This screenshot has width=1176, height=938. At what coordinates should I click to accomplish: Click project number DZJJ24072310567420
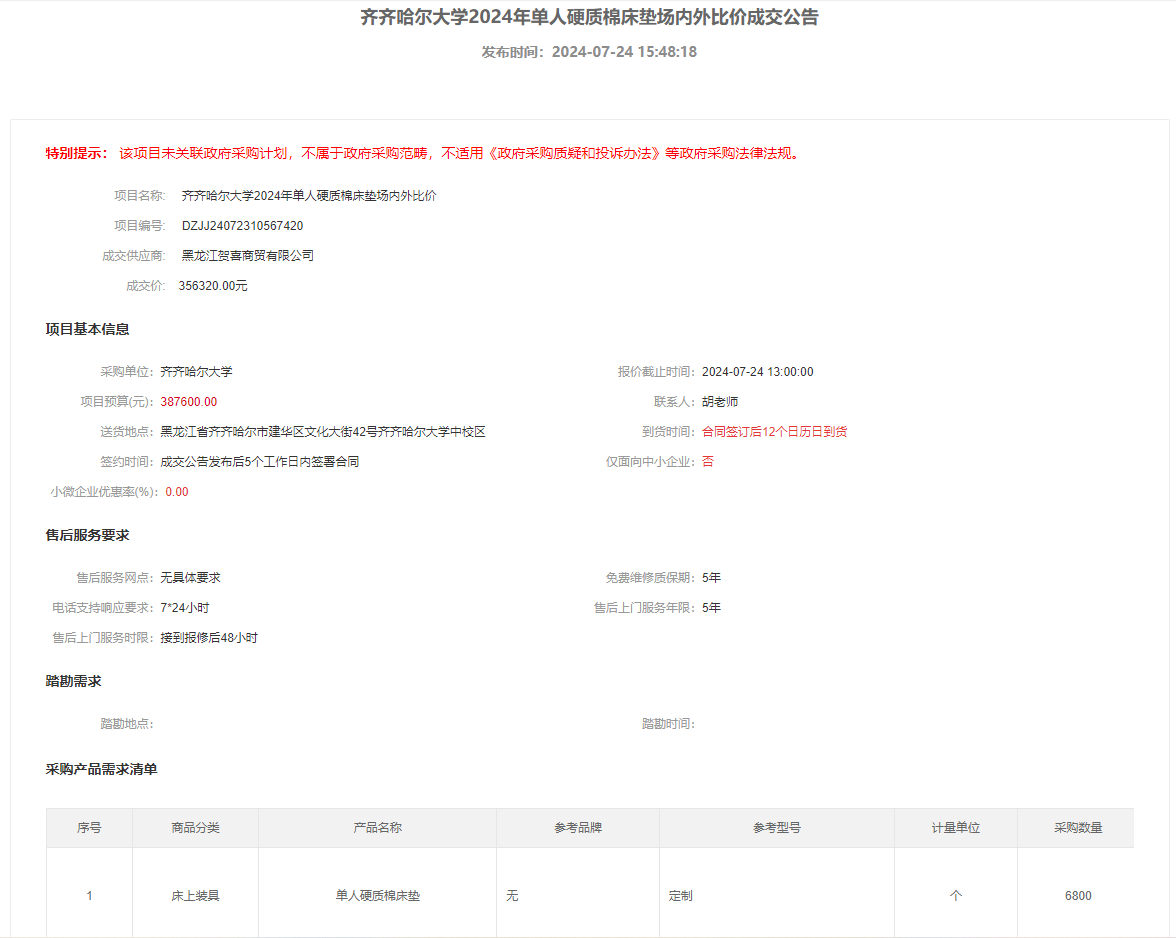[x=242, y=226]
